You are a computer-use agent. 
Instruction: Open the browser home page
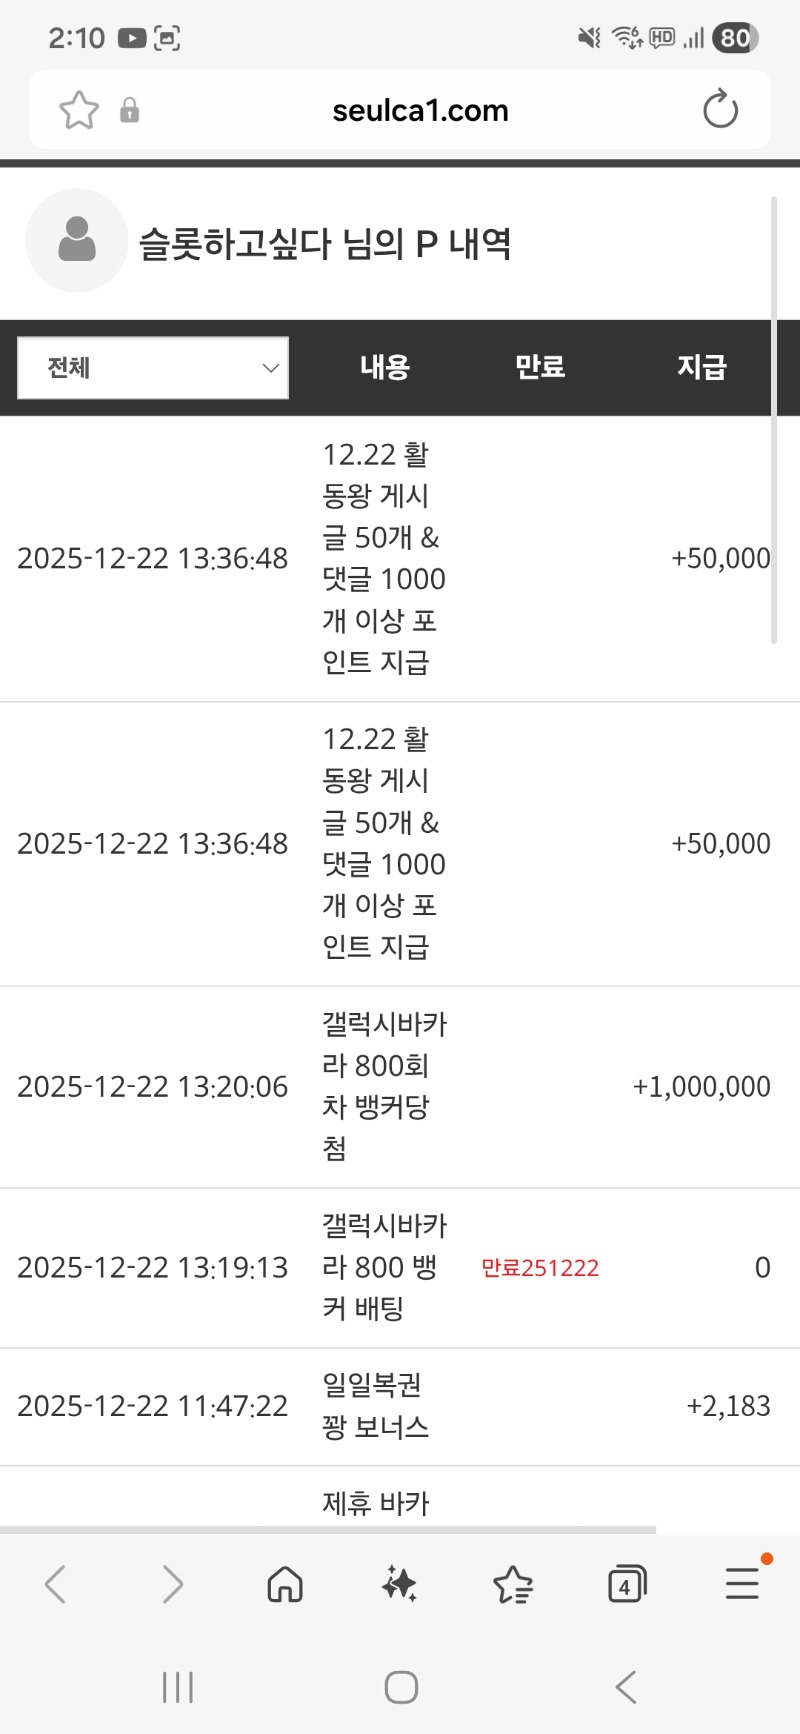click(285, 1584)
